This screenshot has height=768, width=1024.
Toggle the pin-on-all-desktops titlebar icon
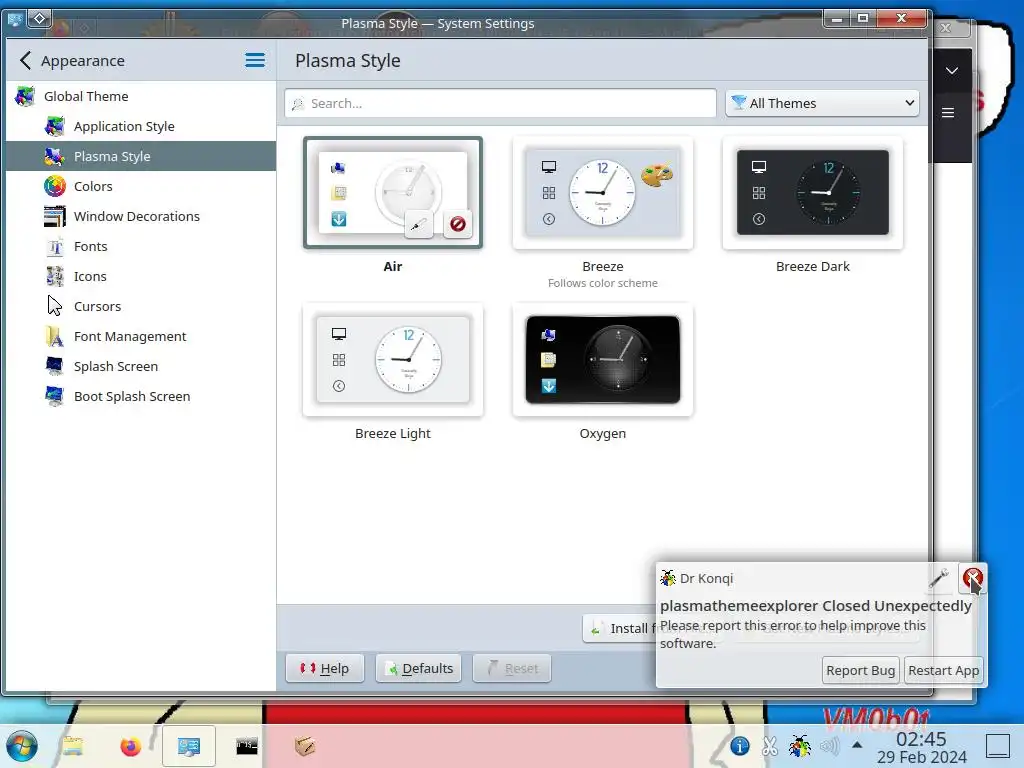click(39, 18)
